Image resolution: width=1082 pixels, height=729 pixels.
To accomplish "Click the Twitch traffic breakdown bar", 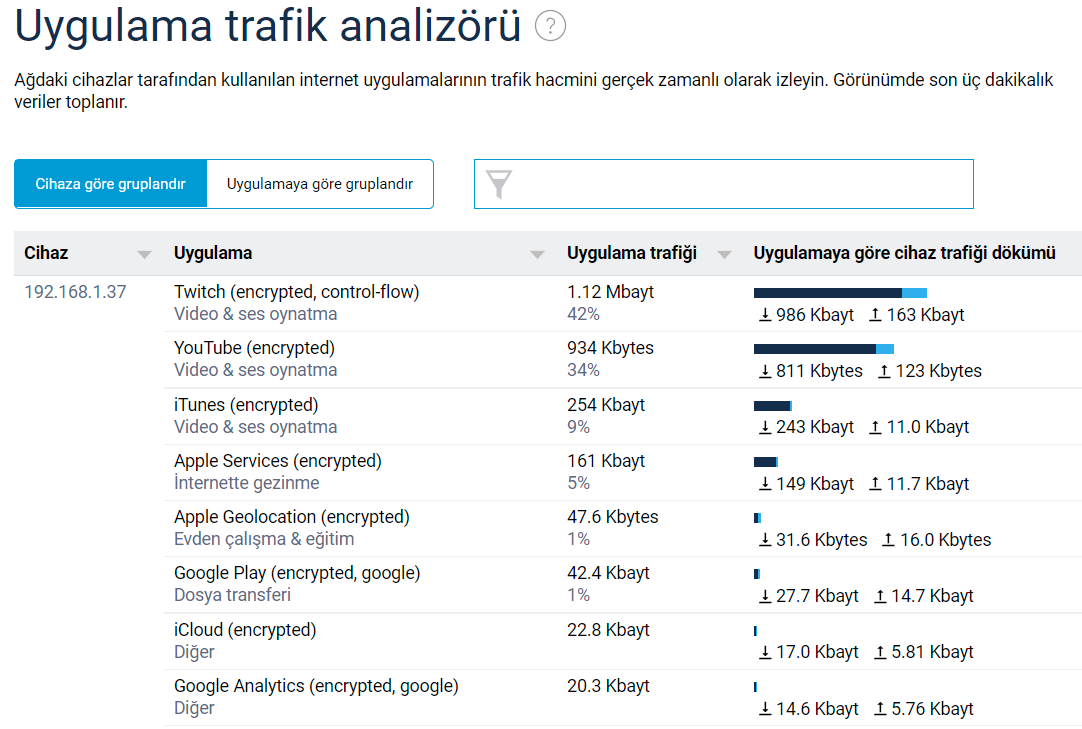I will click(x=840, y=293).
